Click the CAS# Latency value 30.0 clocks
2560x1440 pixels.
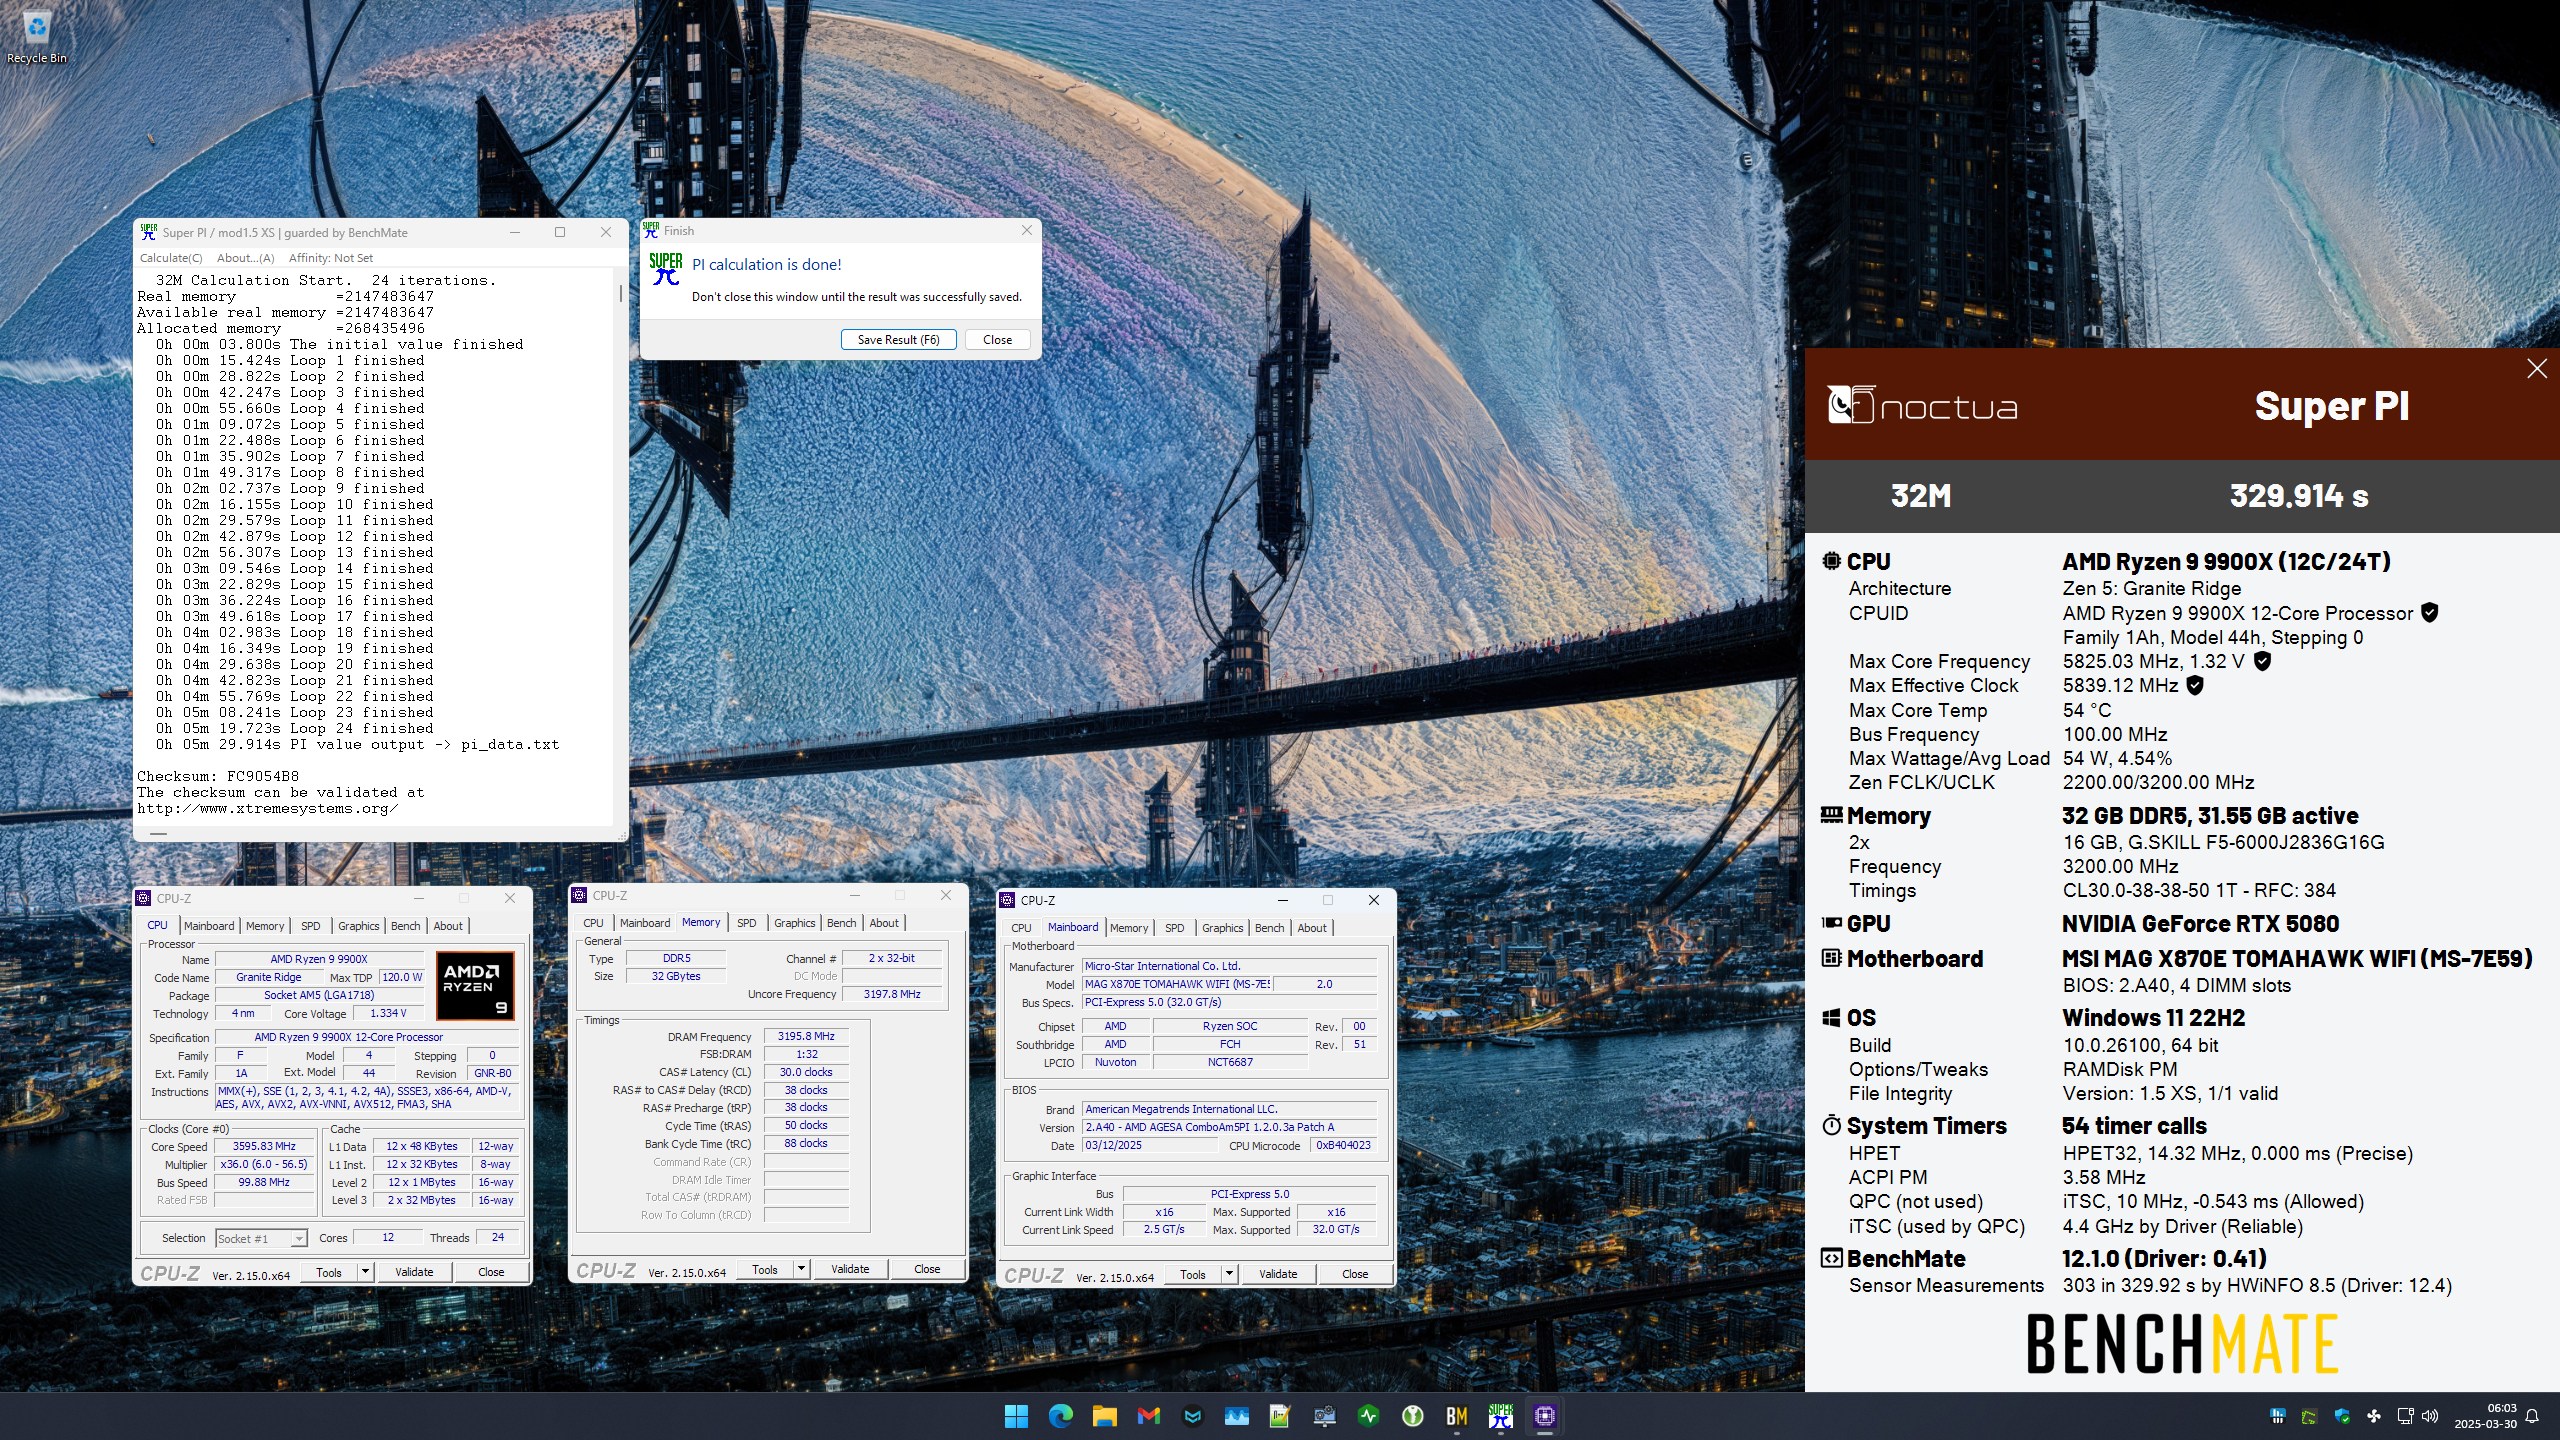click(806, 1072)
